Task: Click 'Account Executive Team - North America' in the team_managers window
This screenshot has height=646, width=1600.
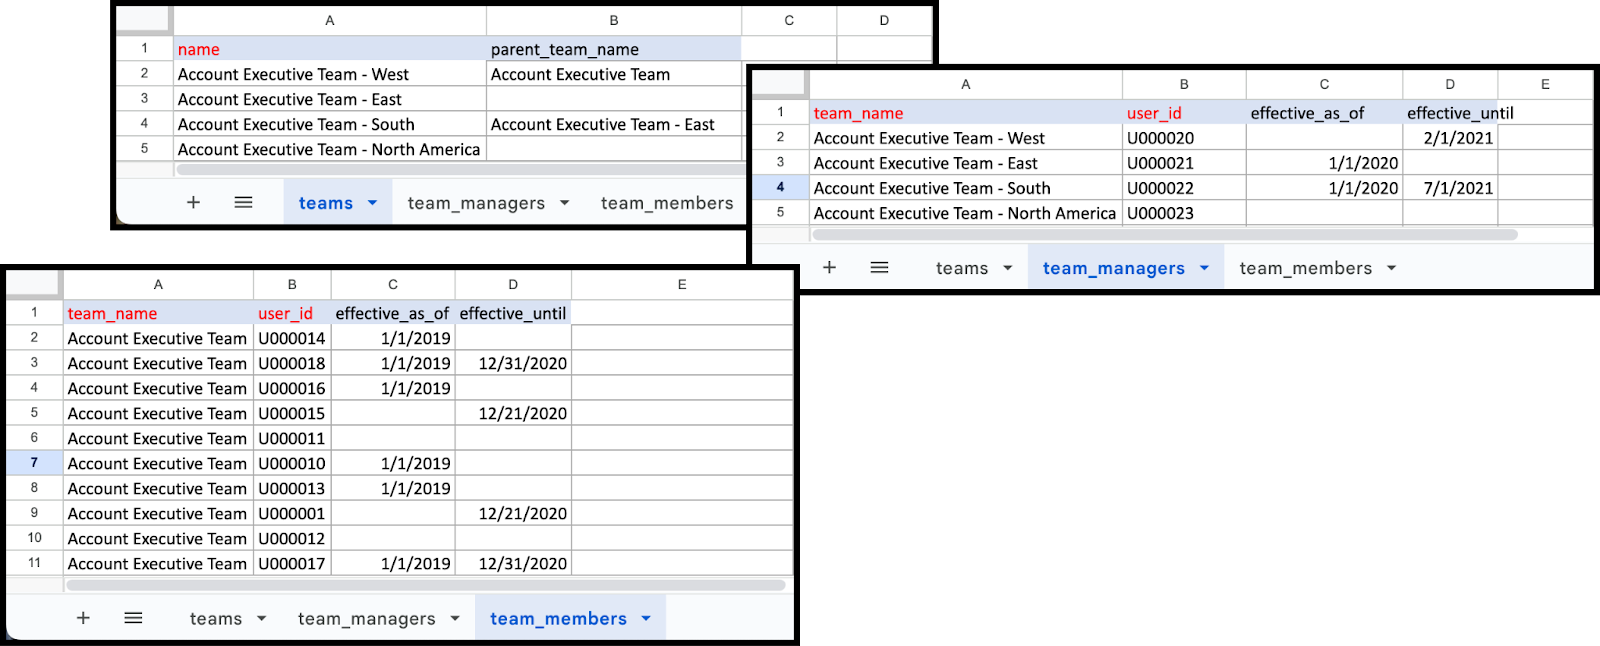Action: tap(965, 213)
